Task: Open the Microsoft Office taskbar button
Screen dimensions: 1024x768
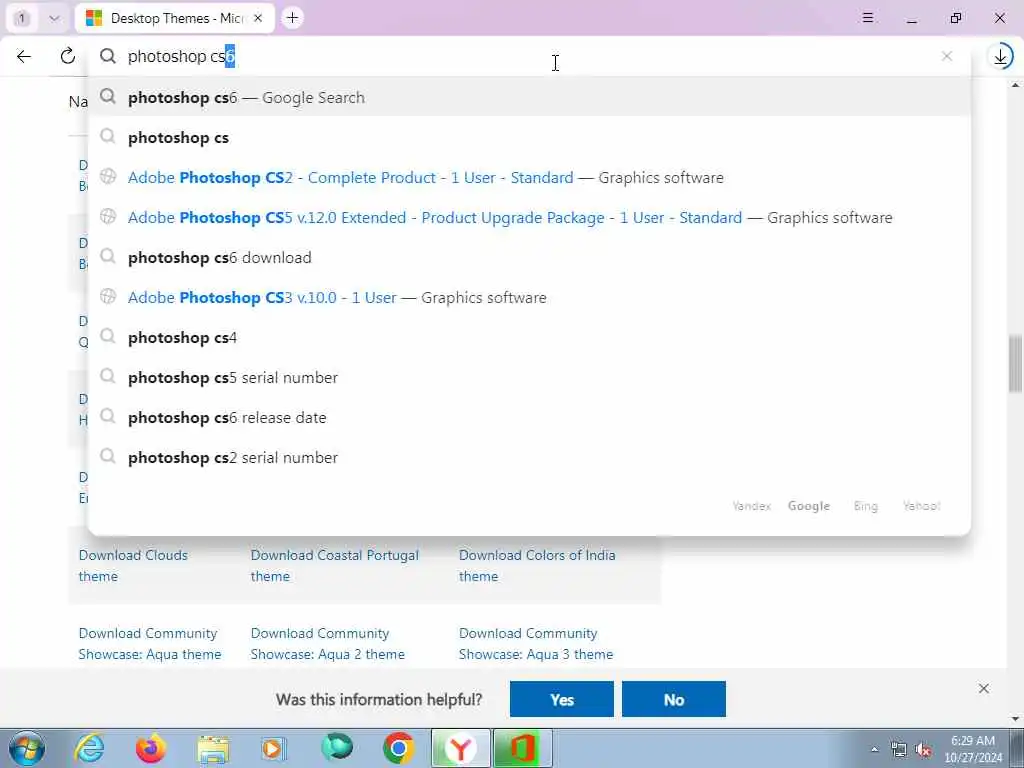Action: tap(522, 748)
